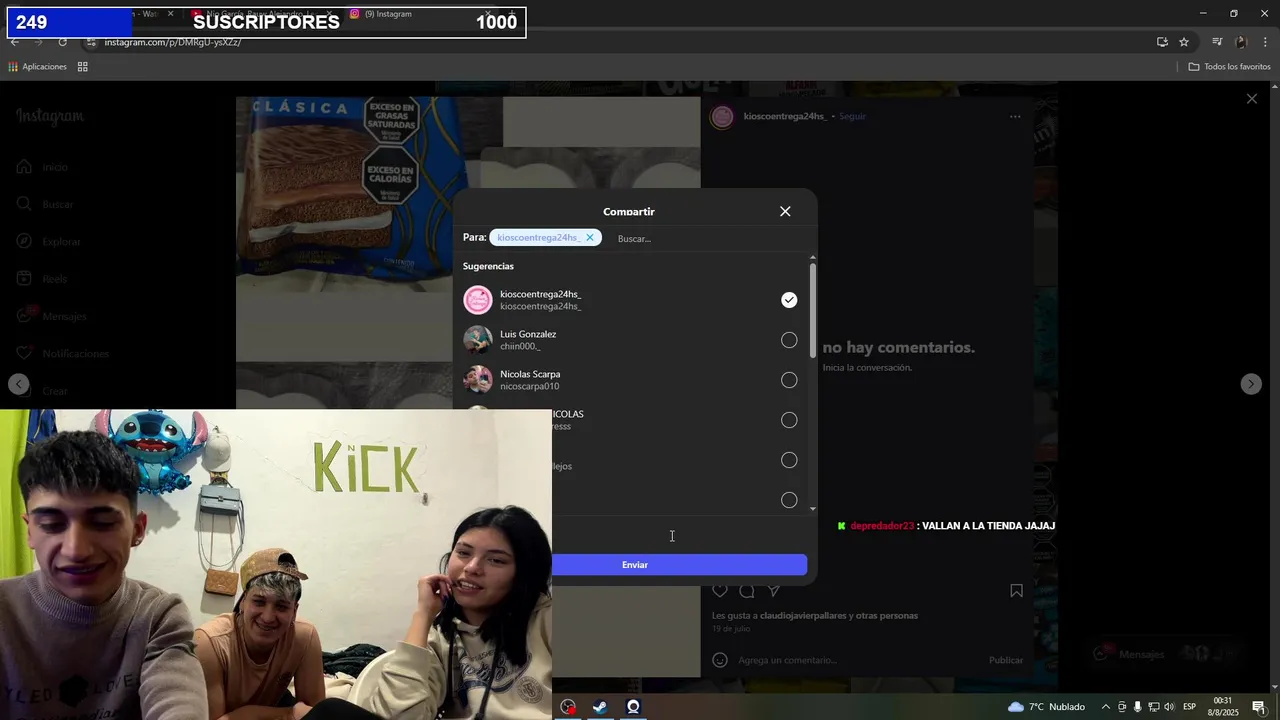Open Notificaciones in the Instagram sidebar
Image resolution: width=1280 pixels, height=720 pixels.
pyautogui.click(x=62, y=353)
